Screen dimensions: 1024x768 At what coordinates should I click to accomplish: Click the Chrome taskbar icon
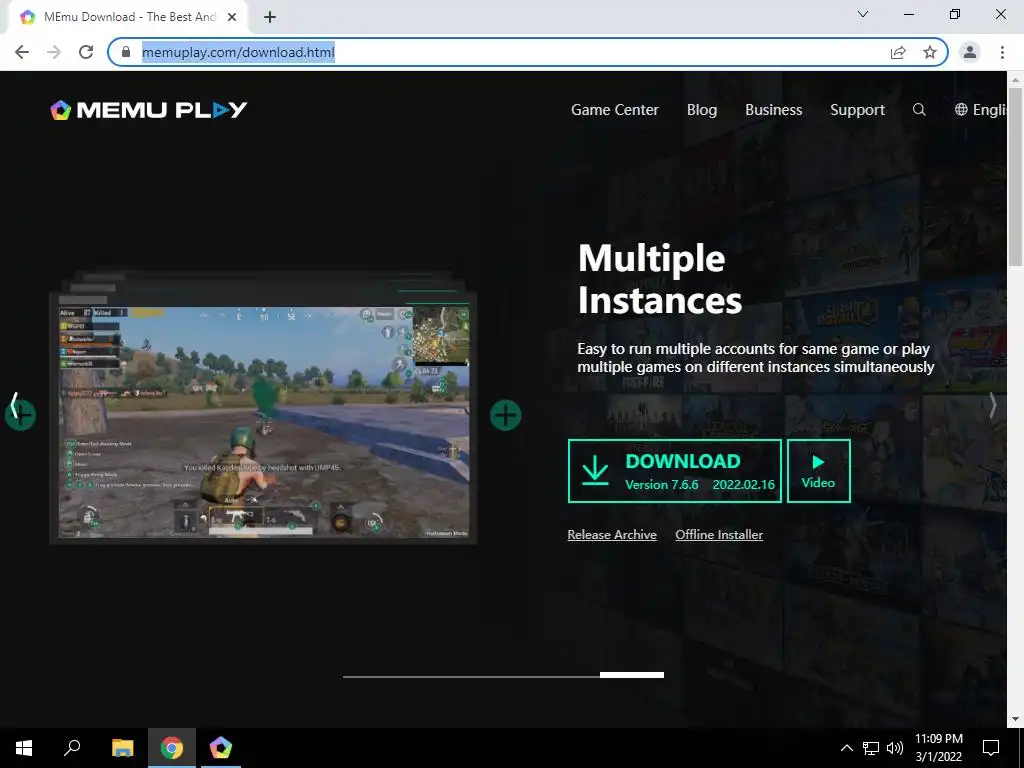click(172, 748)
